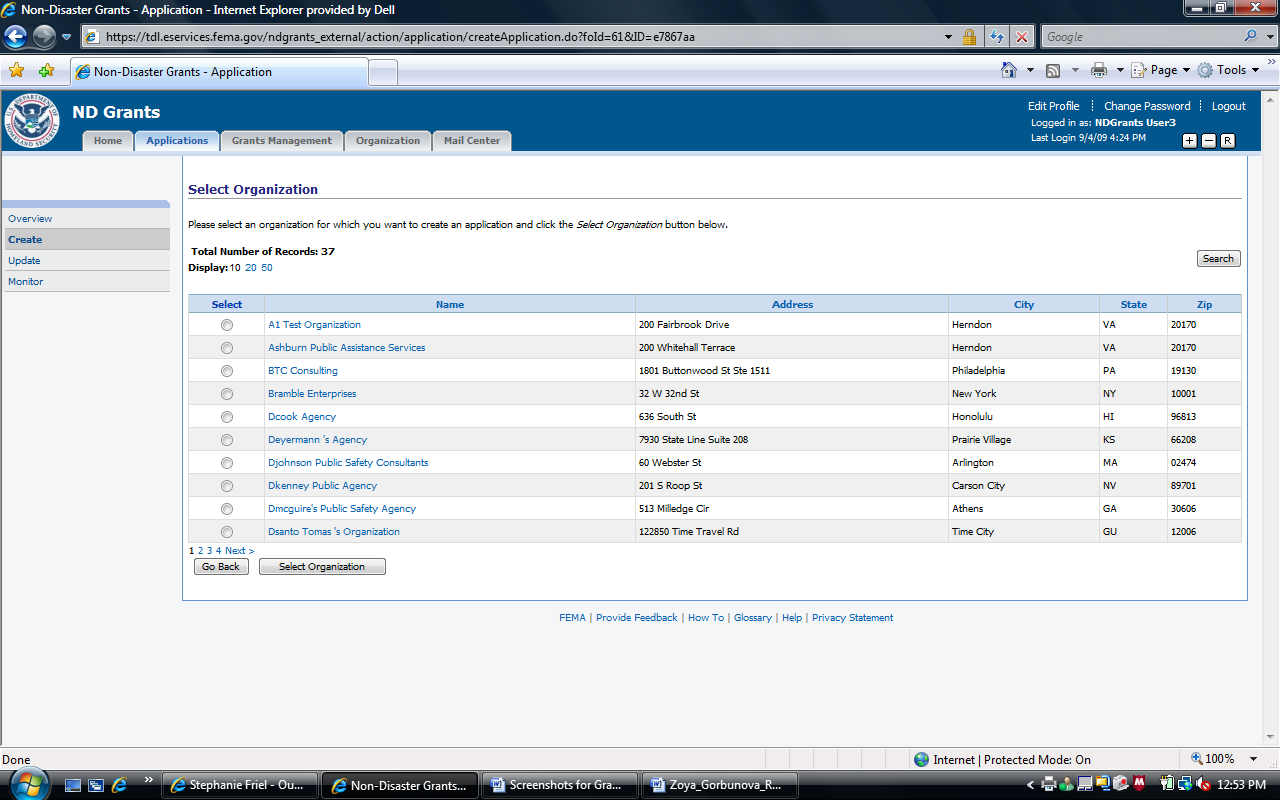Click the browser Forward arrow button

[x=44, y=37]
